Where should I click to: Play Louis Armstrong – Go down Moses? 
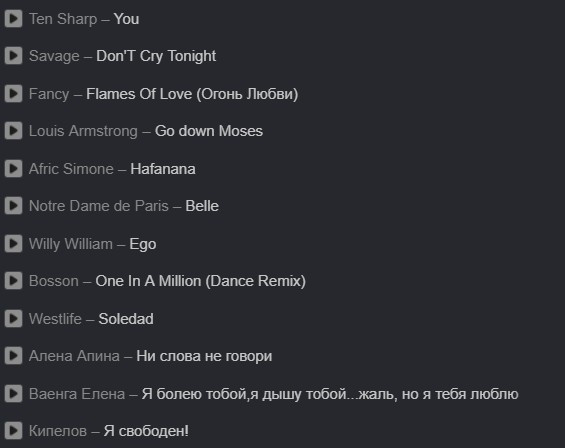[x=13, y=131]
